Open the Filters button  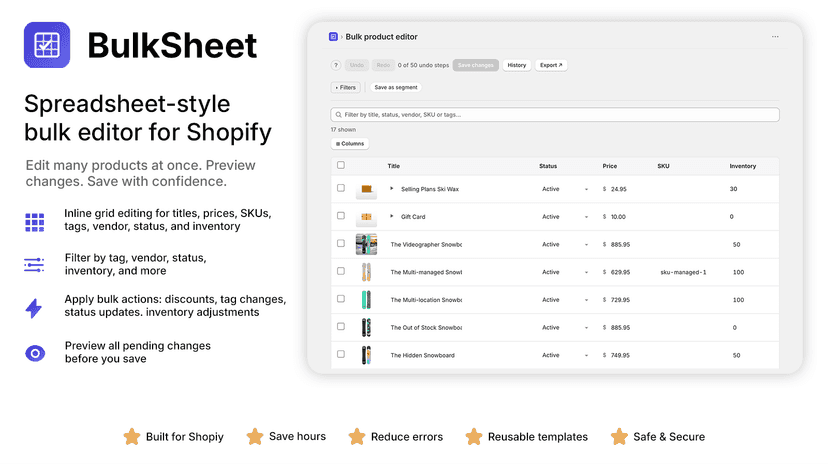point(345,87)
